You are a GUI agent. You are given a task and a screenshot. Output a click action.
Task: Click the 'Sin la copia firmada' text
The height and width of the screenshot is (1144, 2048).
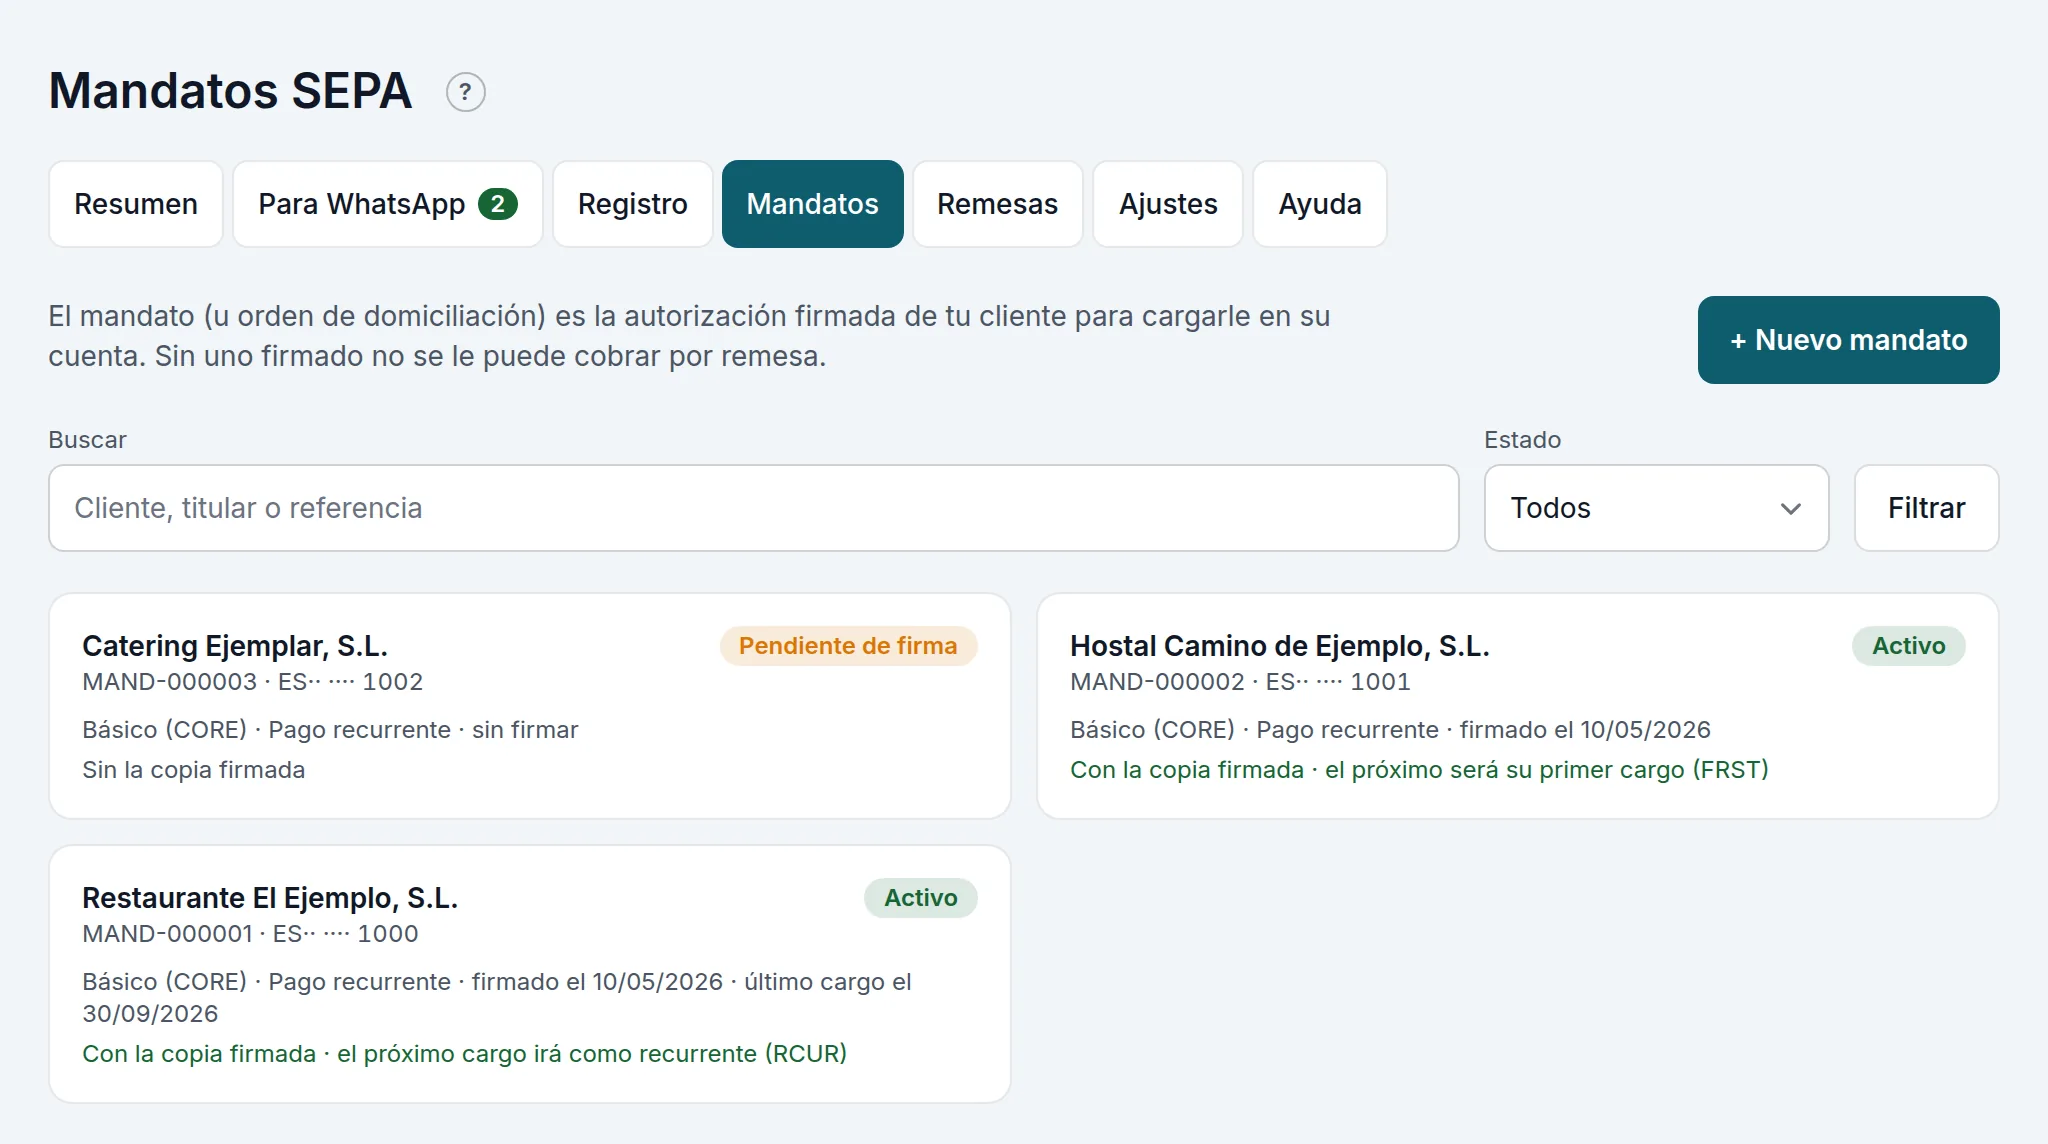(194, 770)
